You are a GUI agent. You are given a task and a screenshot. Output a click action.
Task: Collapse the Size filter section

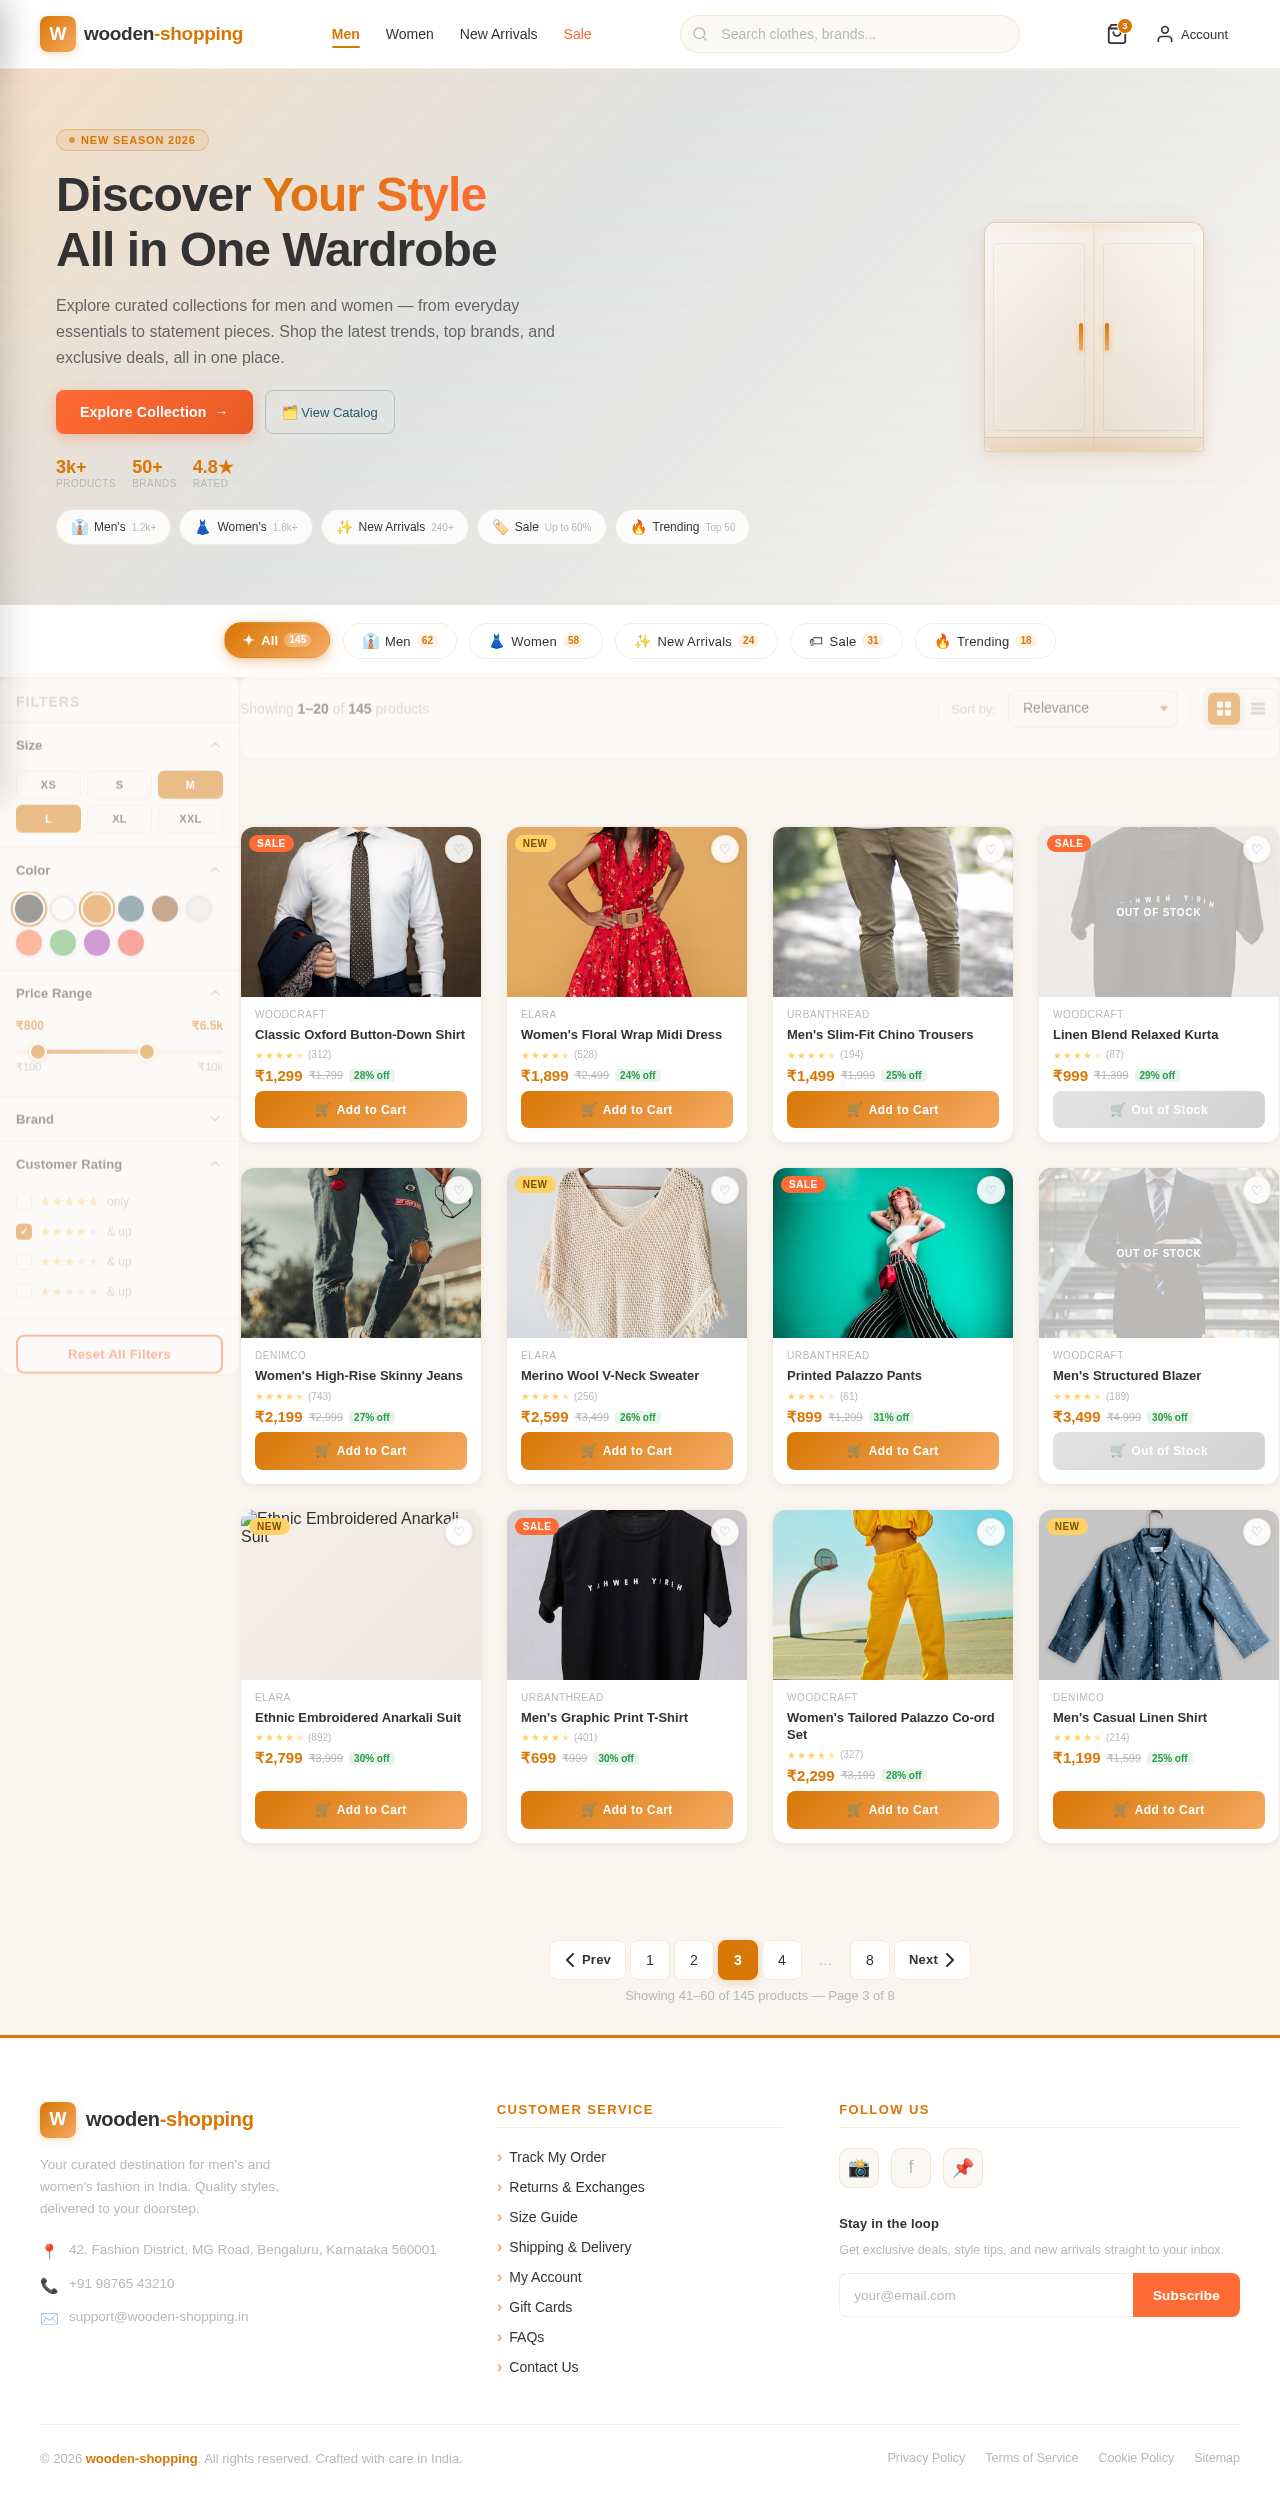(214, 746)
